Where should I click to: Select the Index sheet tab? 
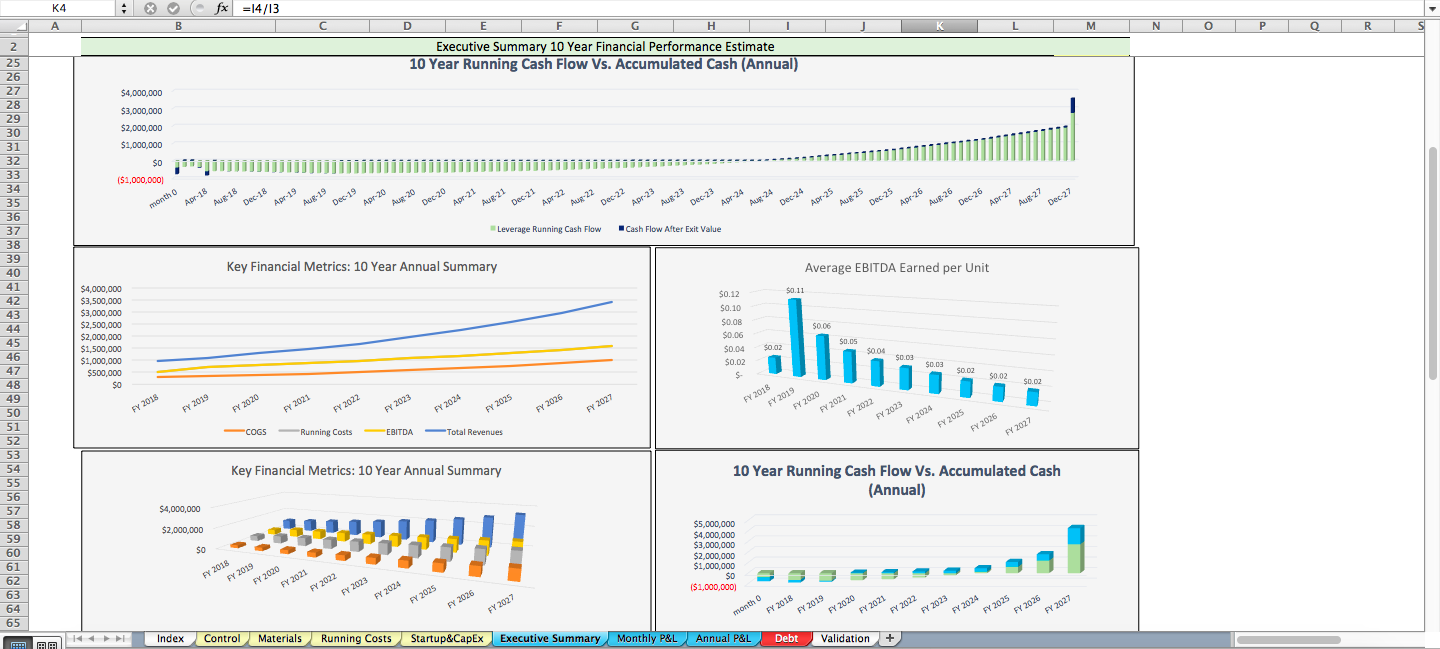(x=169, y=637)
